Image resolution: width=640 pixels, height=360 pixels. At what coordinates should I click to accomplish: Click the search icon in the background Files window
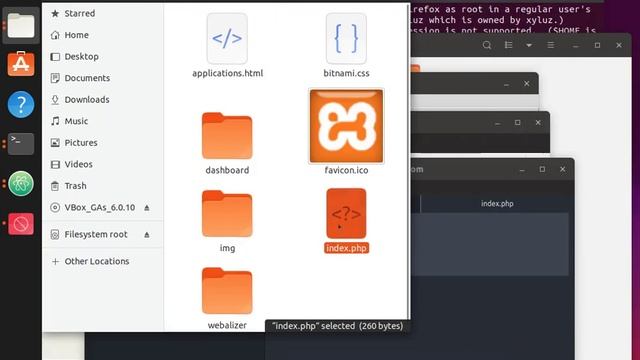487,45
